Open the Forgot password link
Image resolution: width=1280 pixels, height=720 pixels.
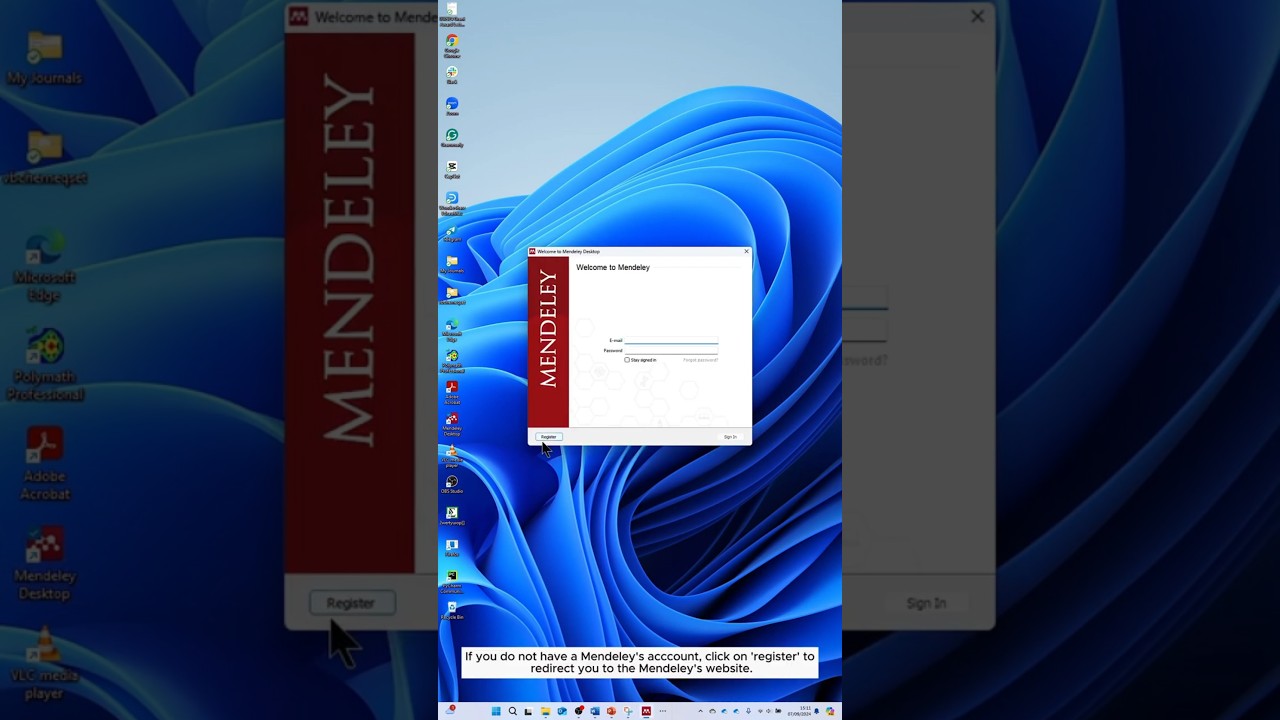coord(700,359)
